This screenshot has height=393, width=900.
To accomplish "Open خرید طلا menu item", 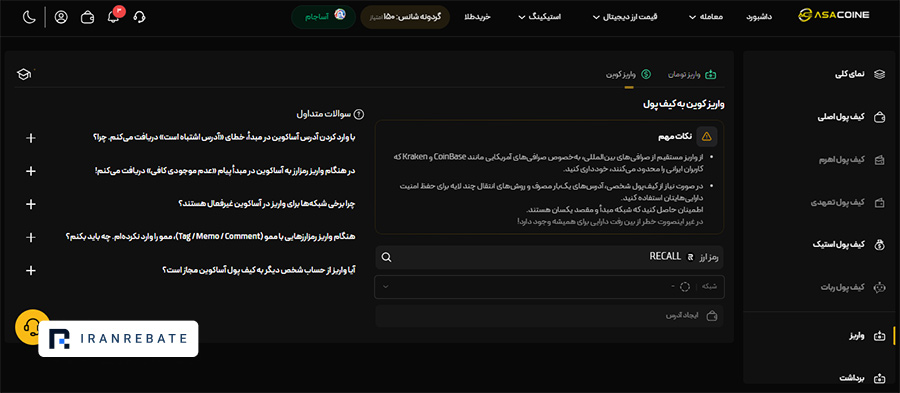I will pos(478,17).
